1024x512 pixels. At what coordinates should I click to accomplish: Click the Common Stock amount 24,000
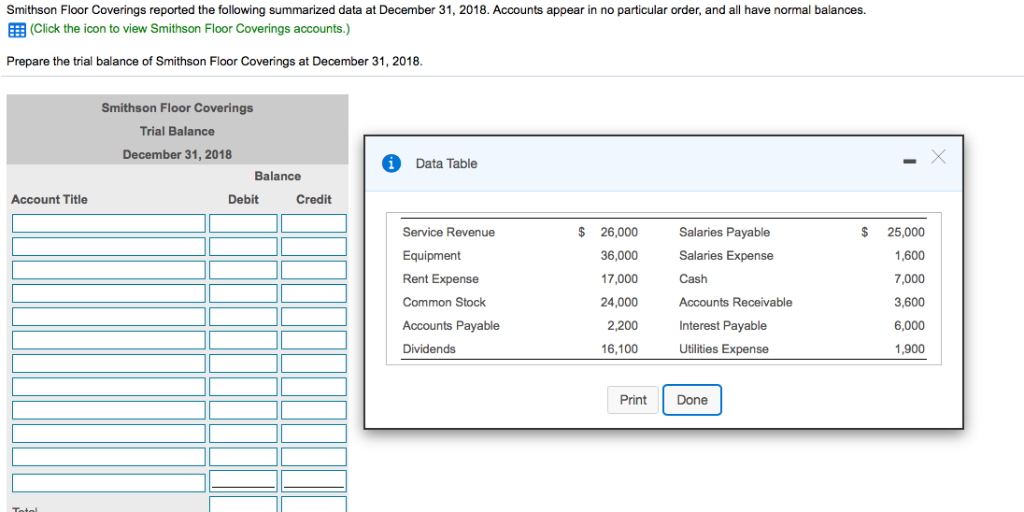click(619, 302)
